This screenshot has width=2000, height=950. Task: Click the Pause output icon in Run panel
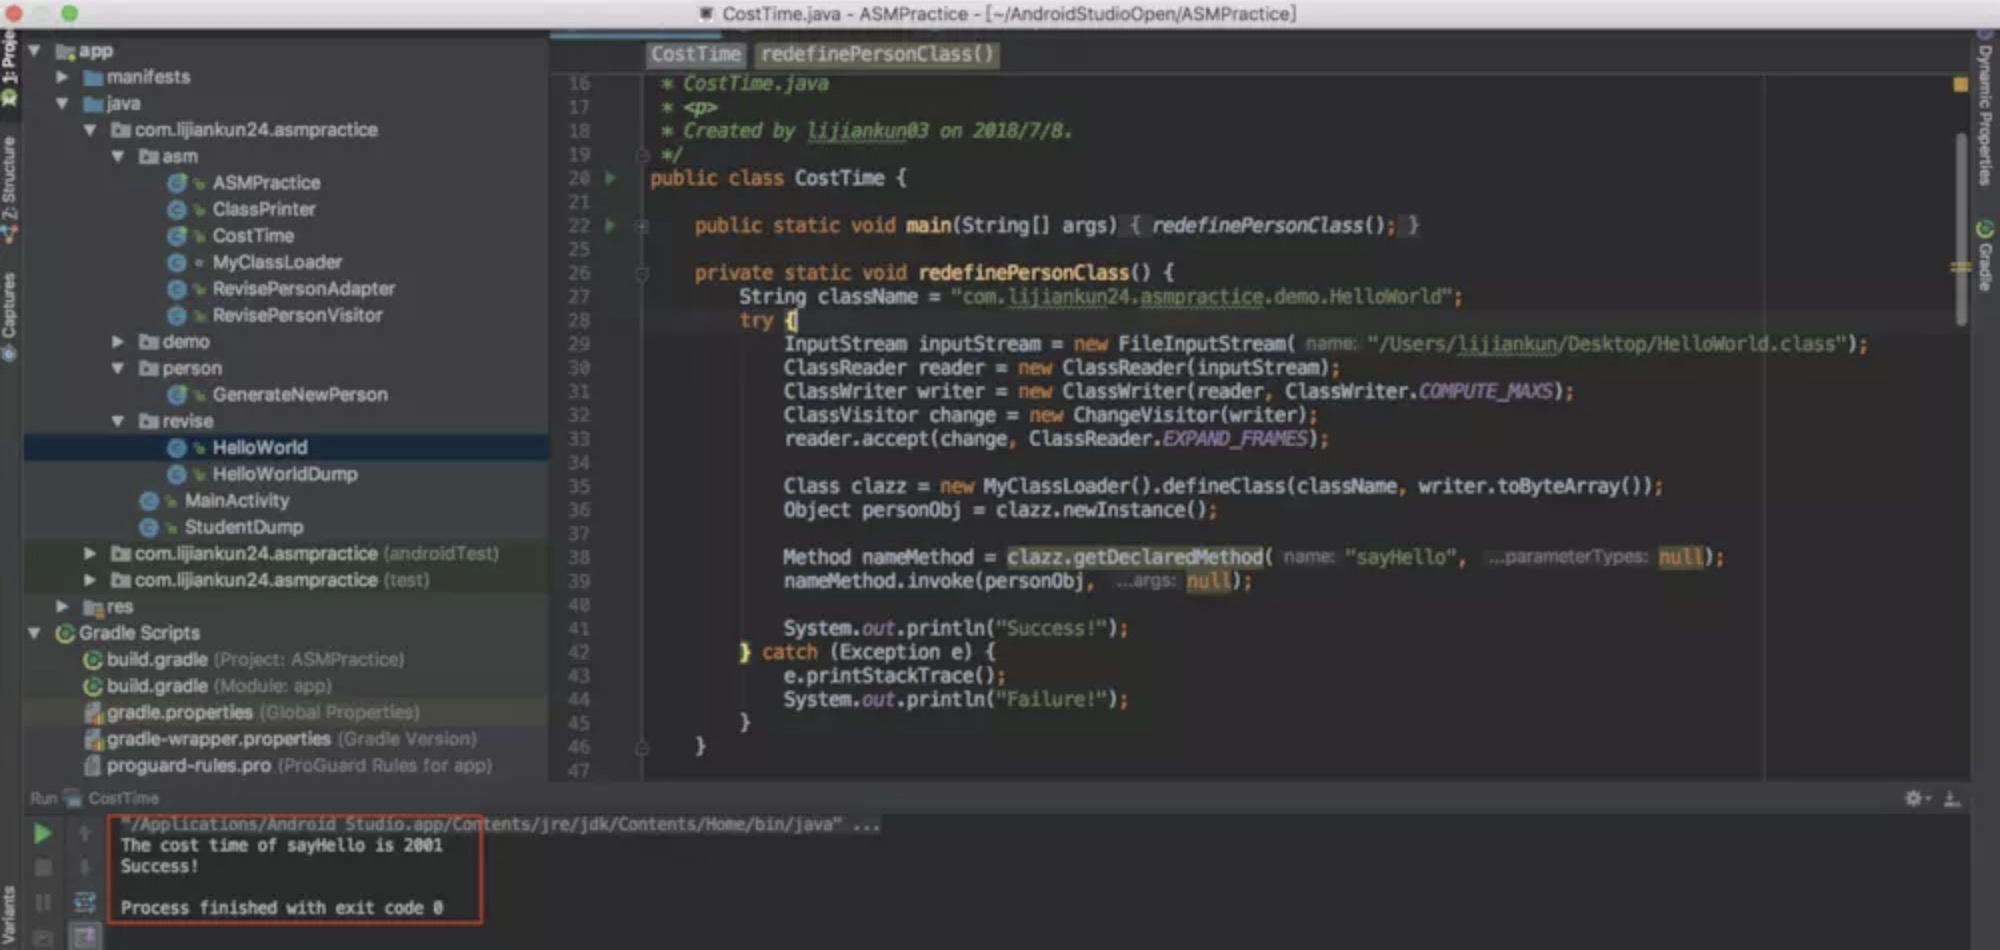tap(43, 903)
